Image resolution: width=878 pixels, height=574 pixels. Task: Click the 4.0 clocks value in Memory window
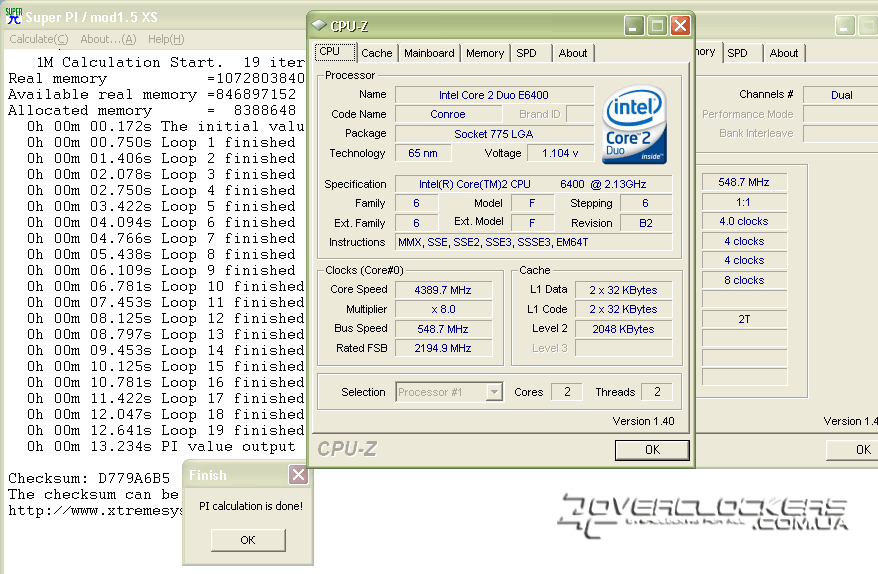click(744, 221)
